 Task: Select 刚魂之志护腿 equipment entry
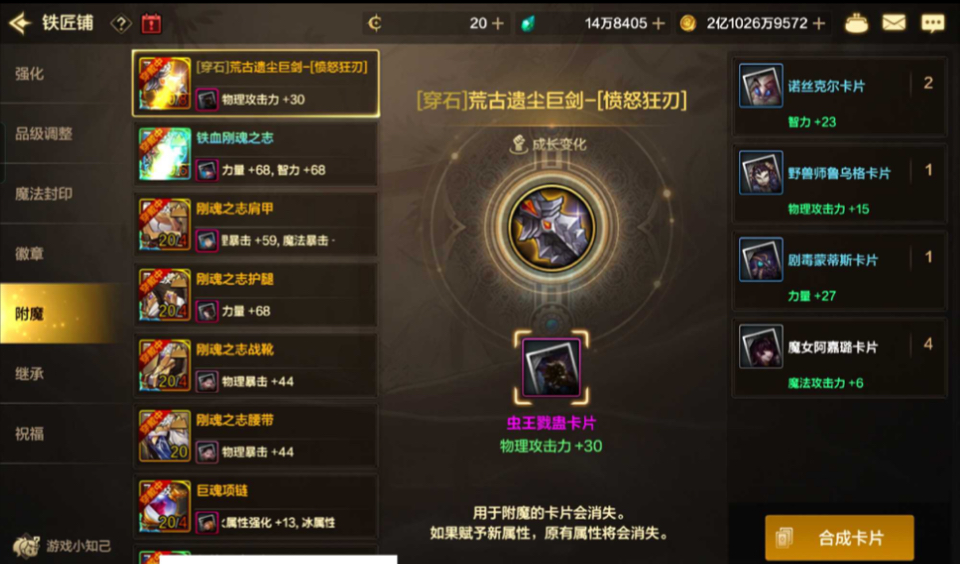coord(255,295)
